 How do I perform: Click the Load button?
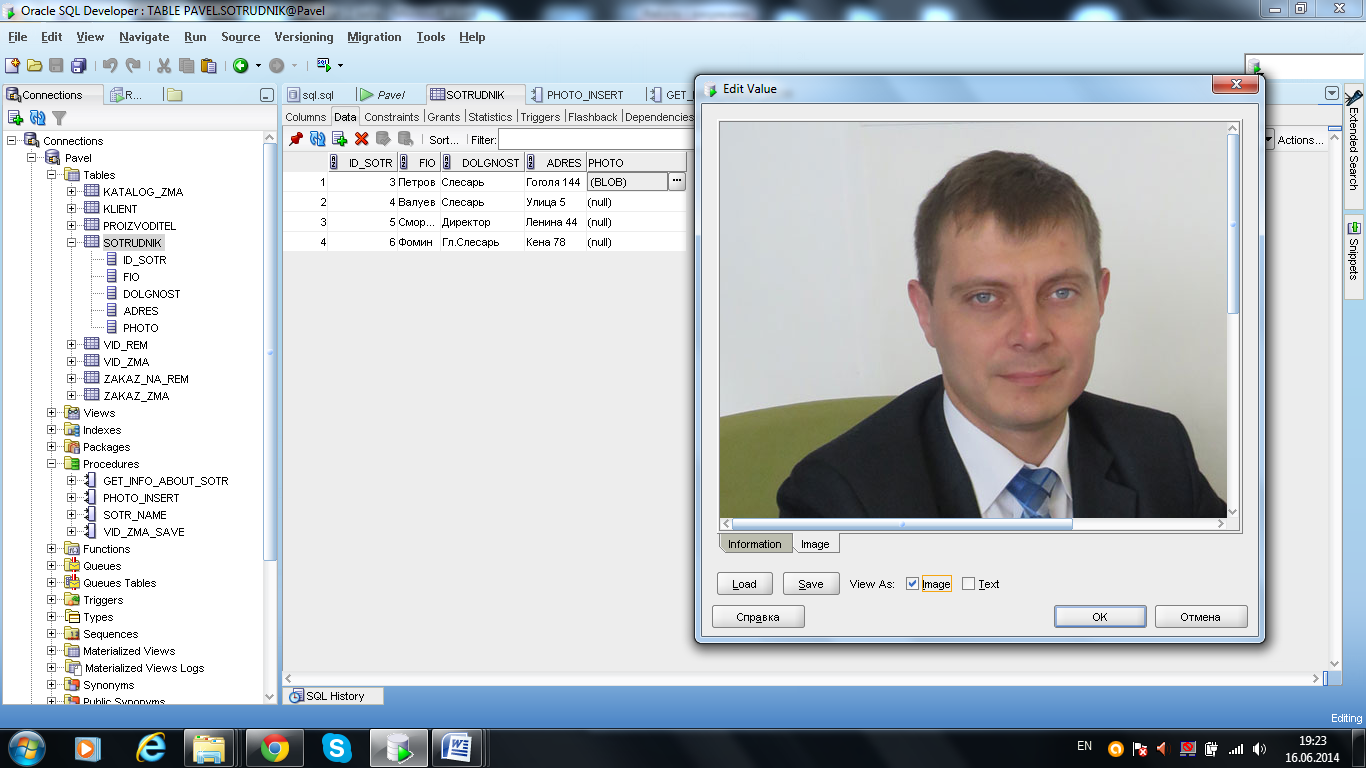coord(745,584)
